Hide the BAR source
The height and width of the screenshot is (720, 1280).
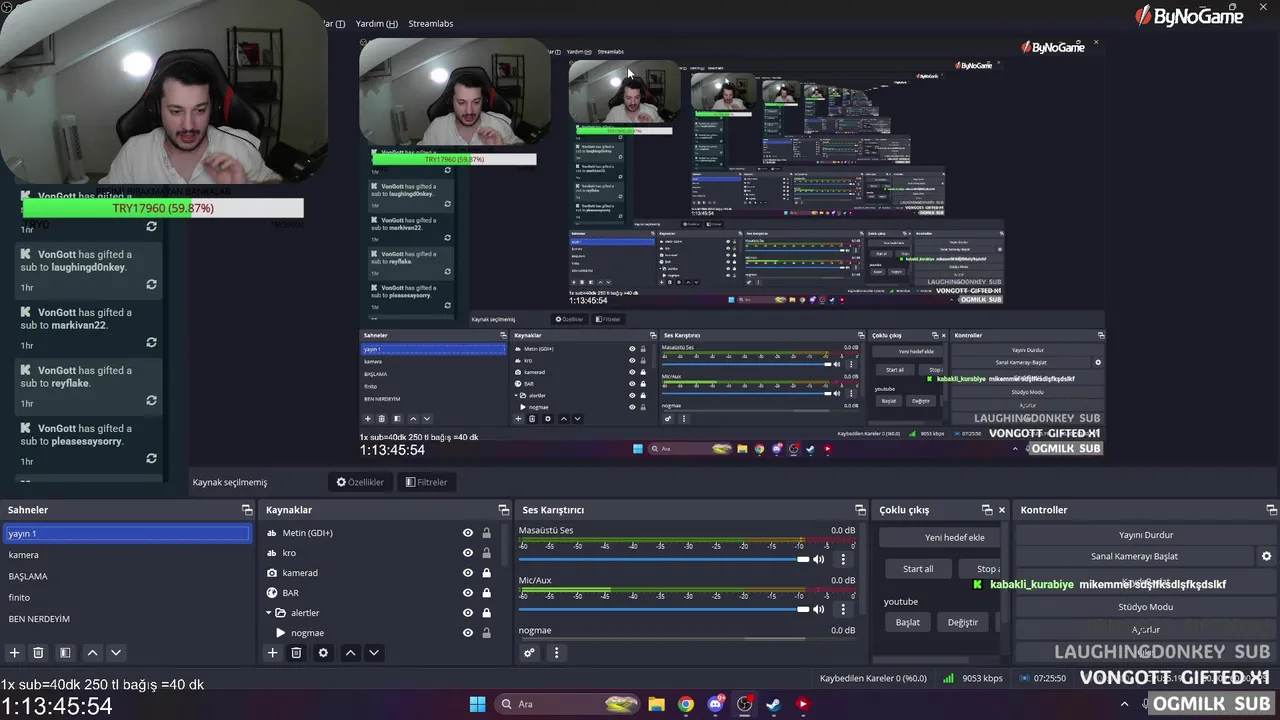(x=467, y=593)
